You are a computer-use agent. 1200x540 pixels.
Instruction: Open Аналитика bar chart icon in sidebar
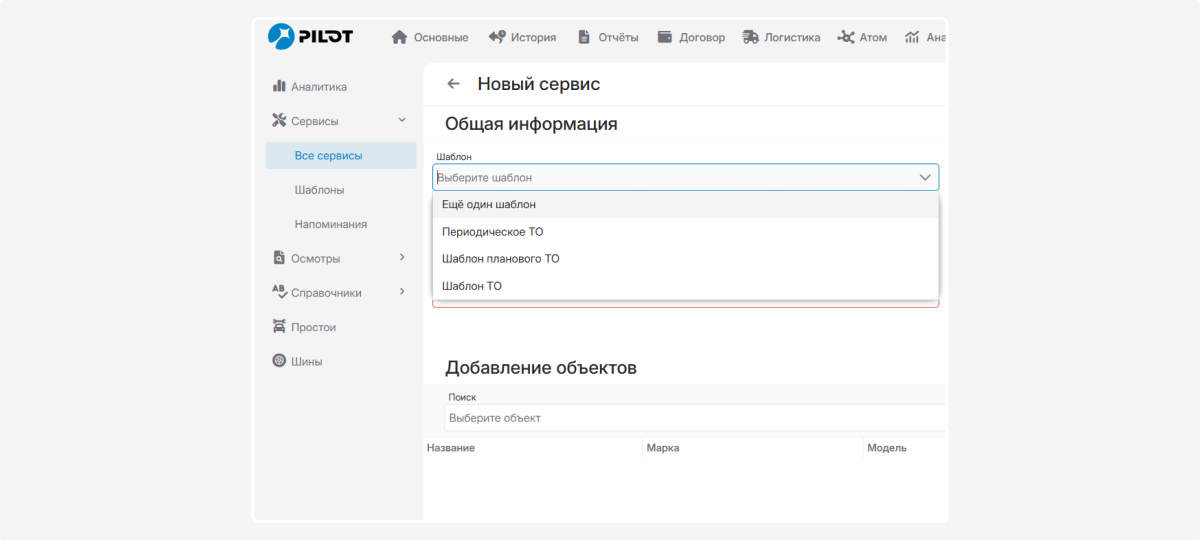coord(280,87)
